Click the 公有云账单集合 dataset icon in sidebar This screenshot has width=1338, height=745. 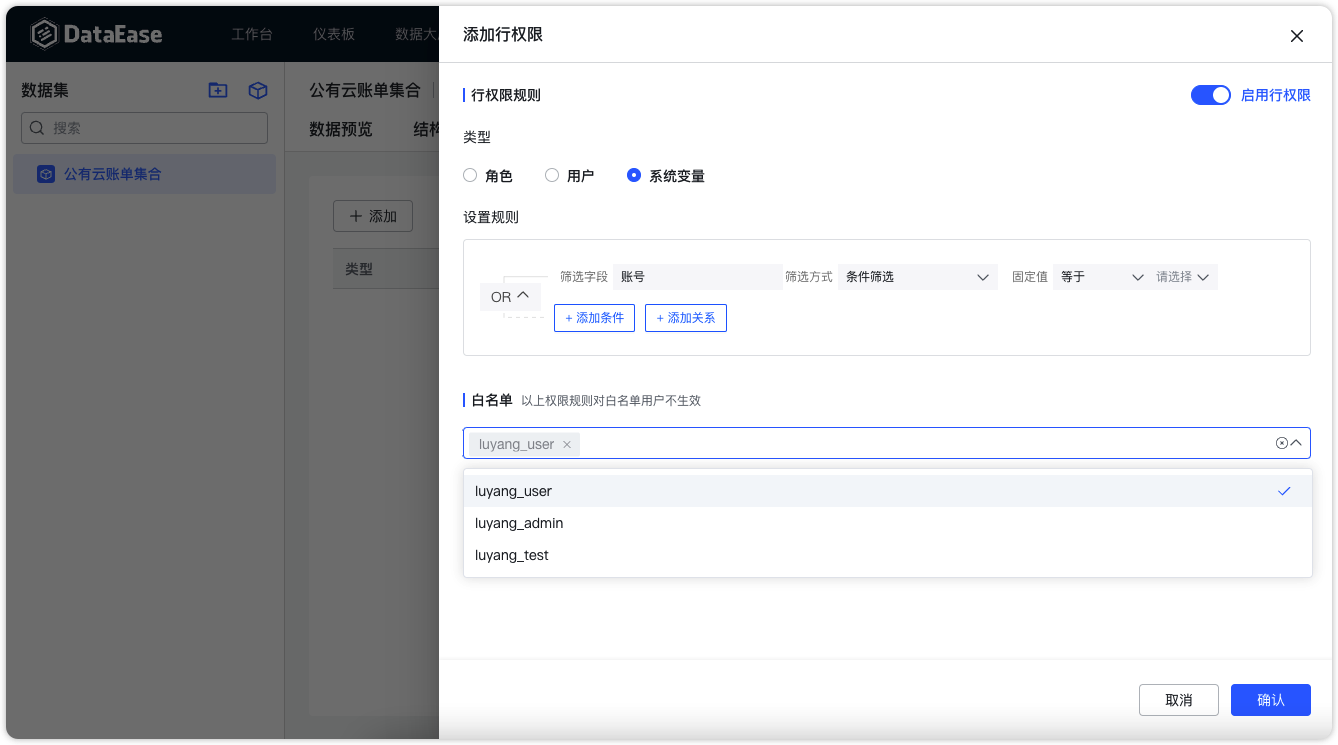(46, 174)
